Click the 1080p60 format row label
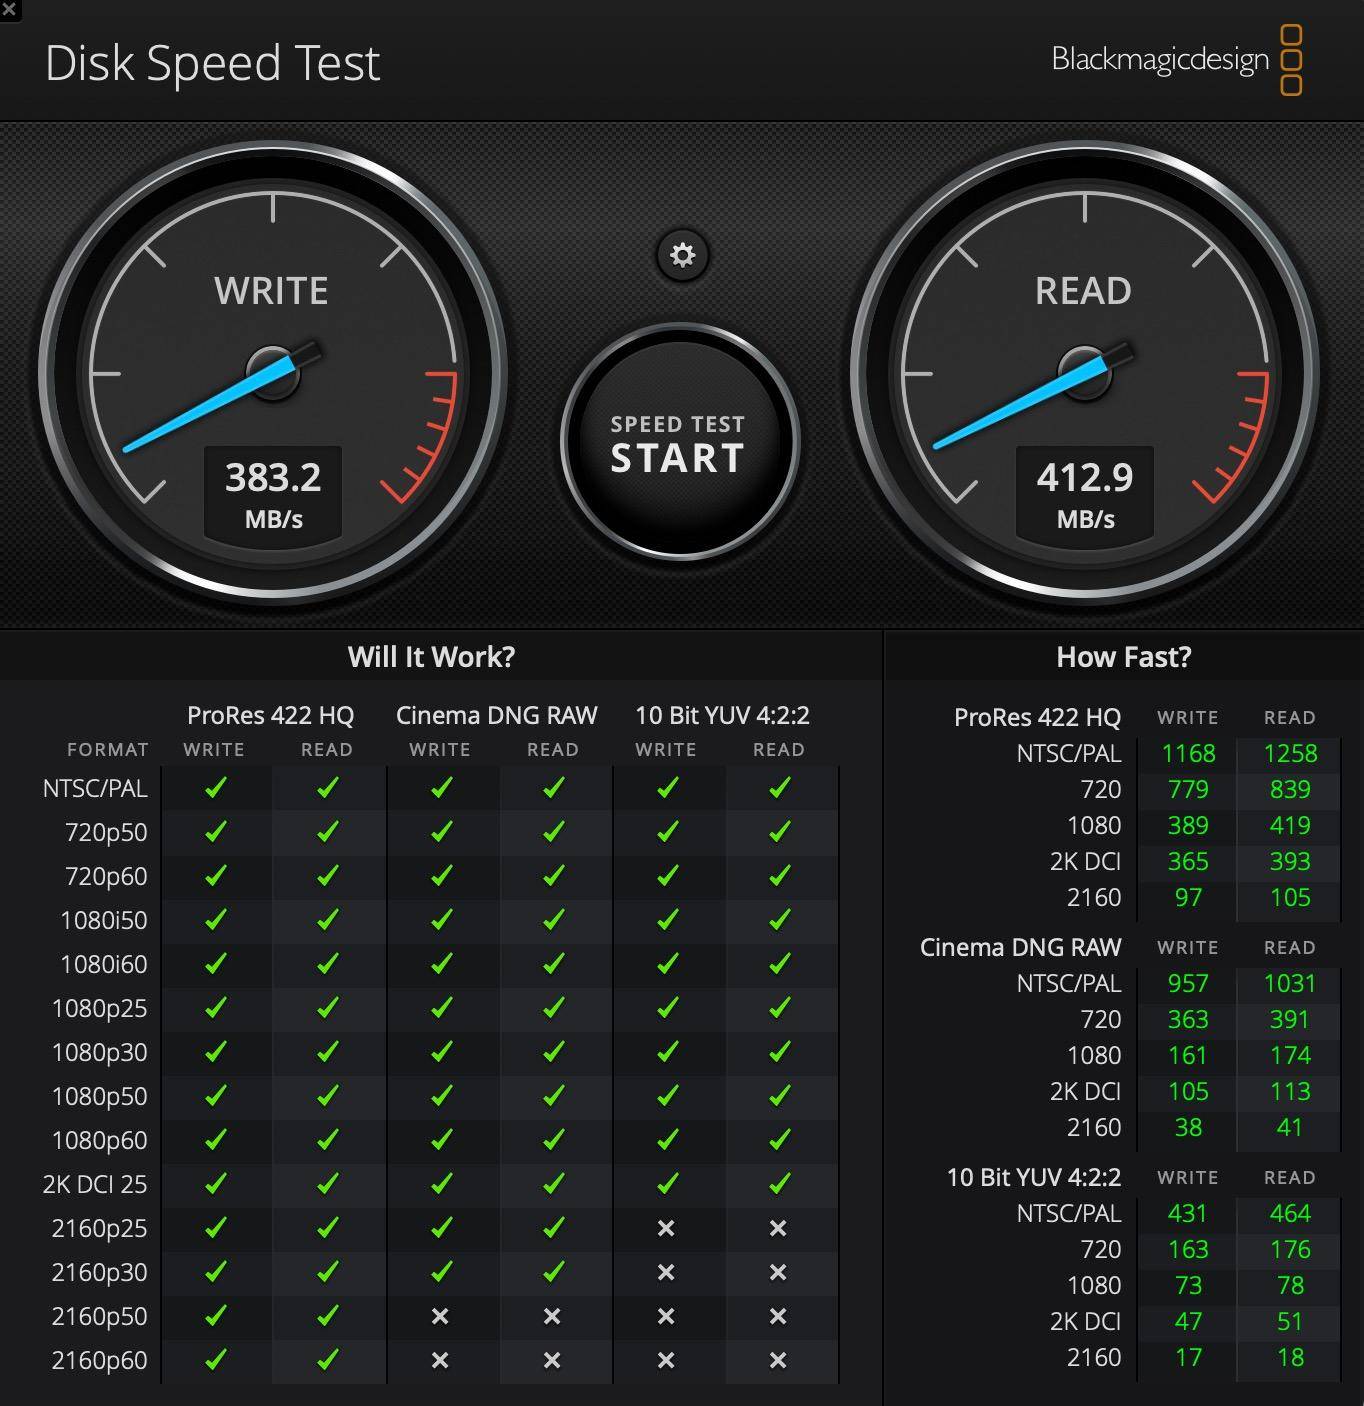Image resolution: width=1364 pixels, height=1406 pixels. click(99, 1140)
